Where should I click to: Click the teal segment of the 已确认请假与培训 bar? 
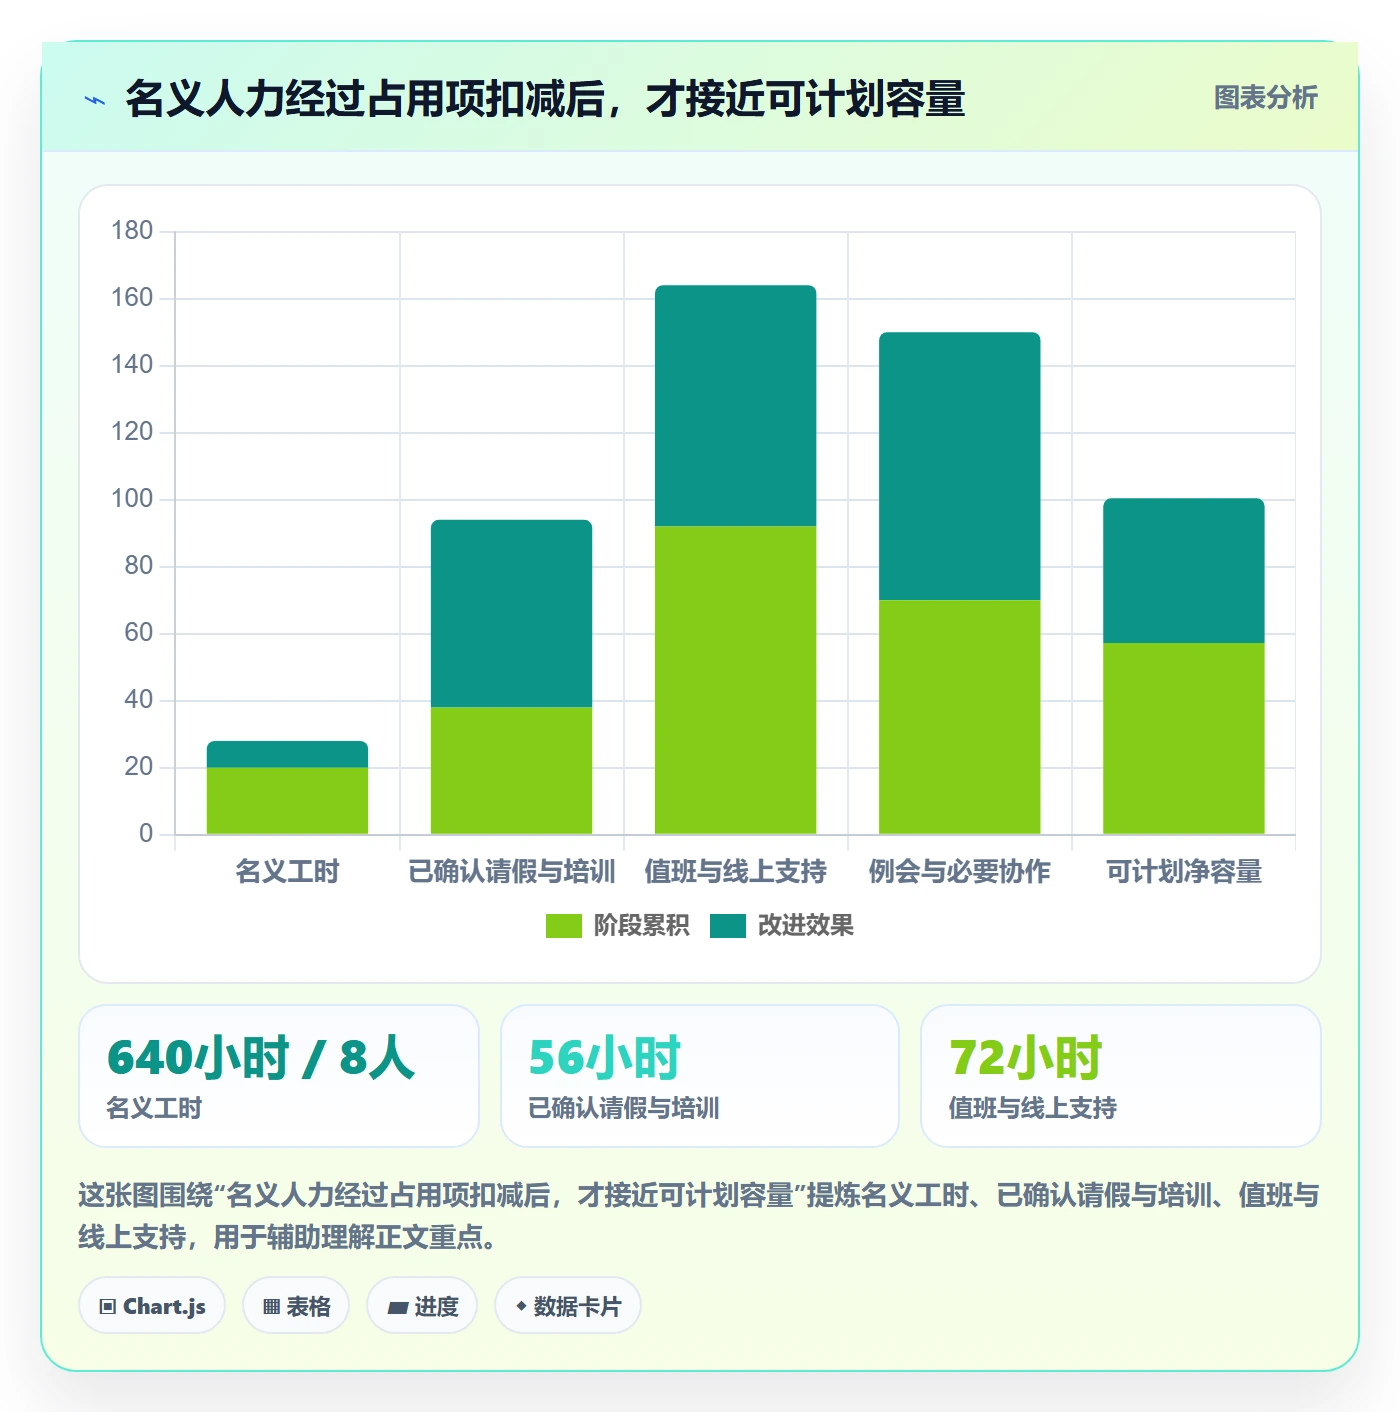tap(511, 614)
